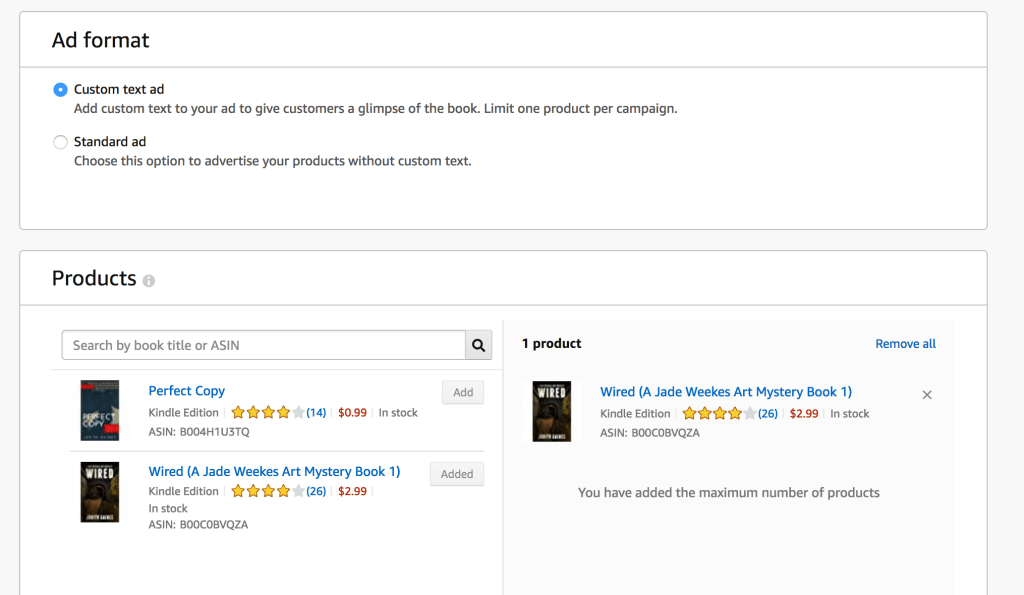Open Wired title link in search results
Screen dimensions: 1024x595
pyautogui.click(x=274, y=471)
